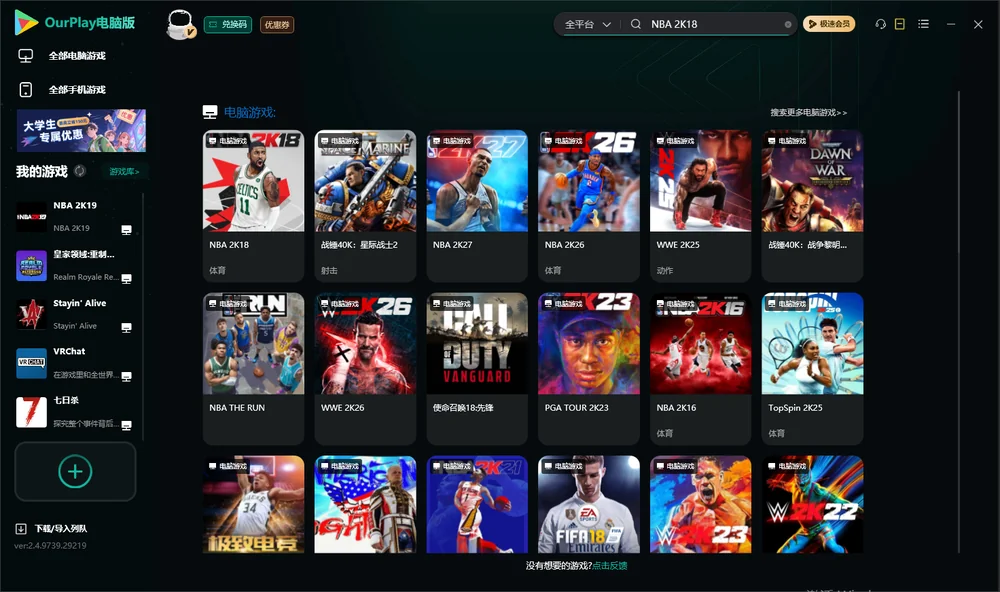Screen dimensions: 1000x592
Task: Open the user avatar profile
Action: coord(180,24)
